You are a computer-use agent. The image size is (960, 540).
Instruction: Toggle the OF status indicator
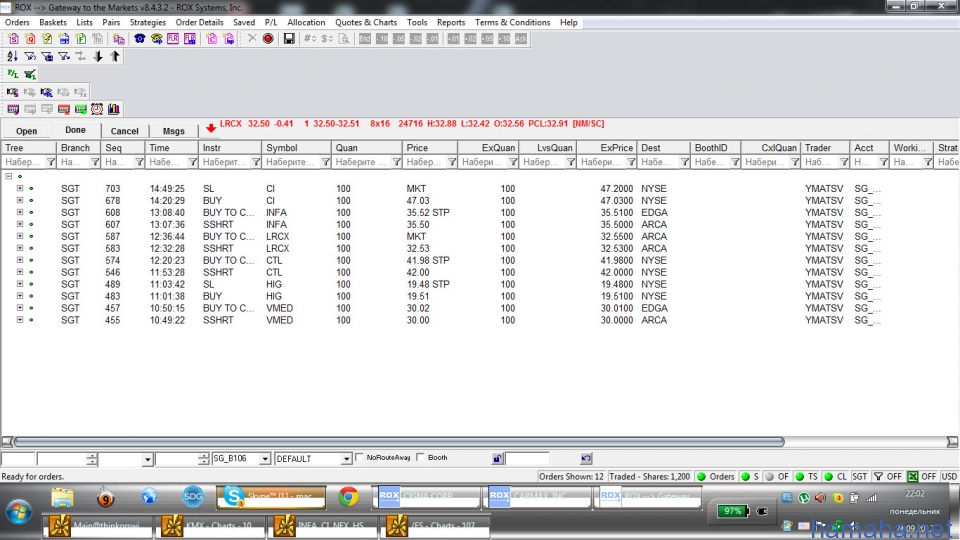777,476
